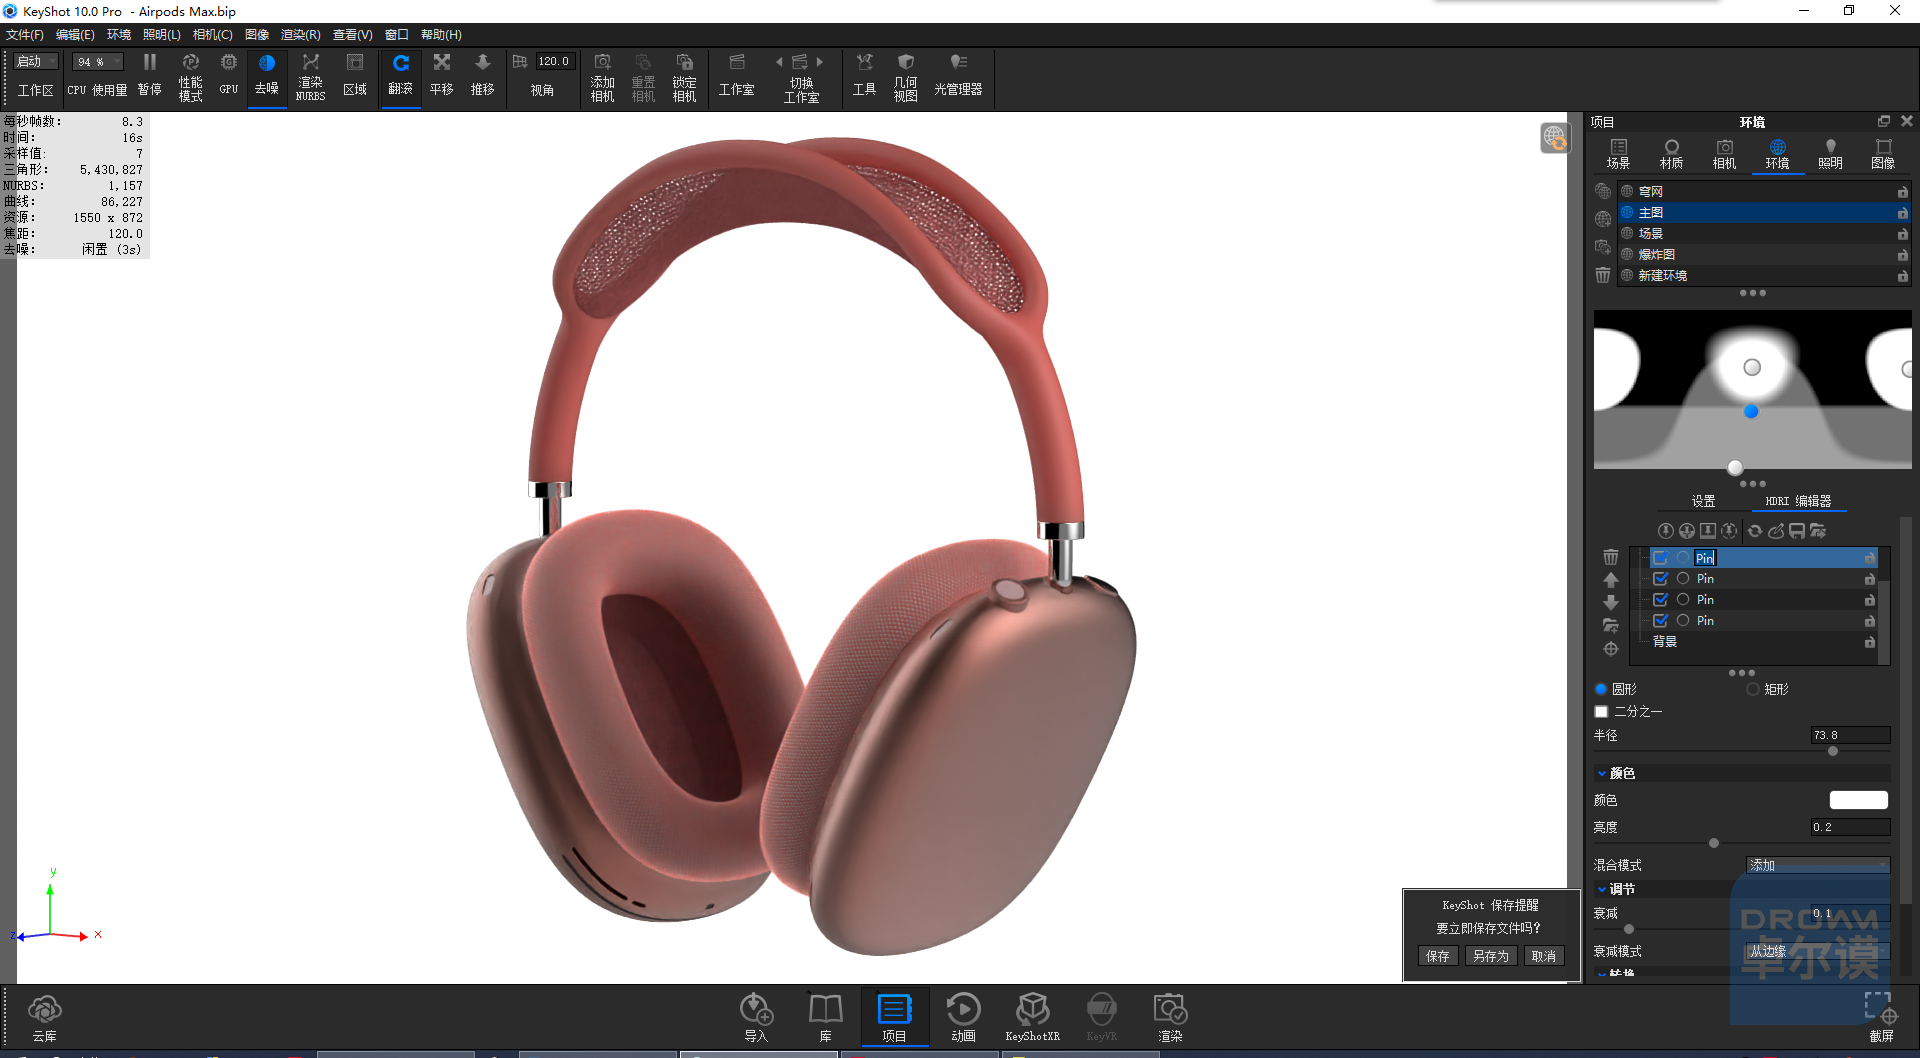Screen dimensions: 1920x1058
Task: Click the GPU mode icon
Action: point(229,75)
